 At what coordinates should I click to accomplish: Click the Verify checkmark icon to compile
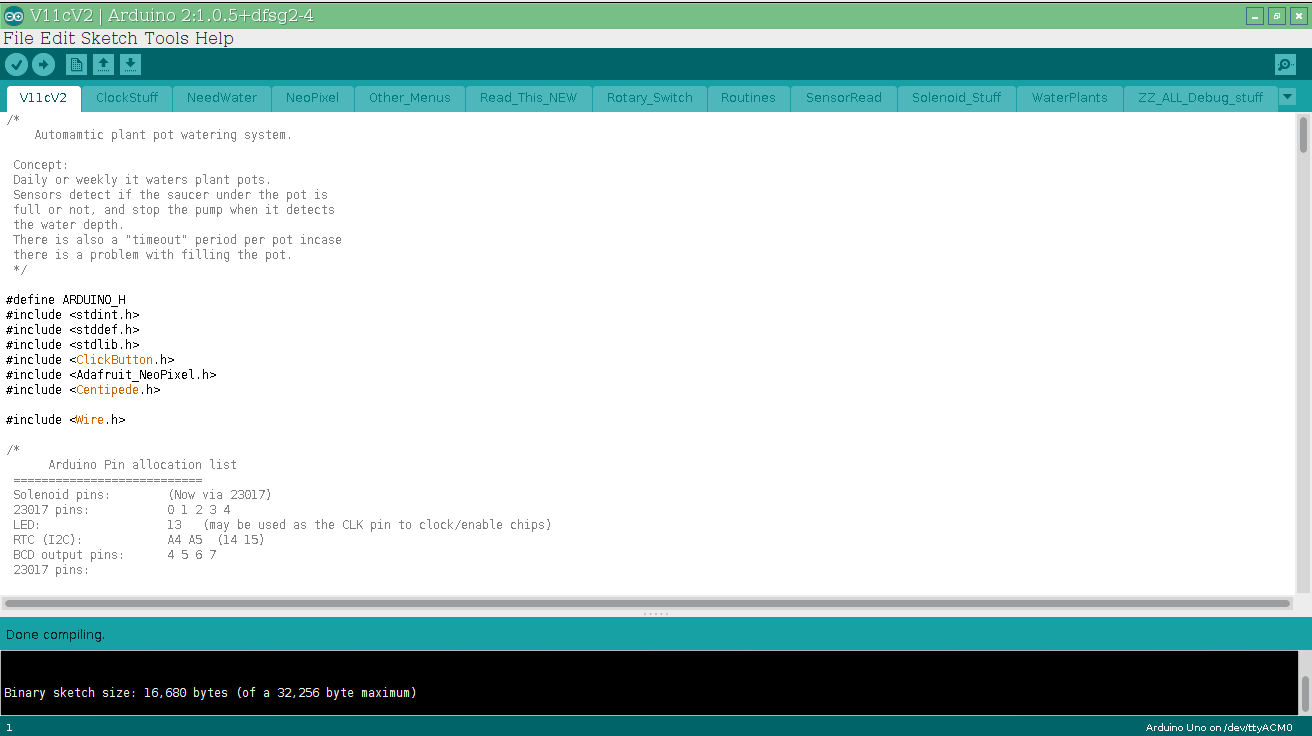click(x=16, y=63)
